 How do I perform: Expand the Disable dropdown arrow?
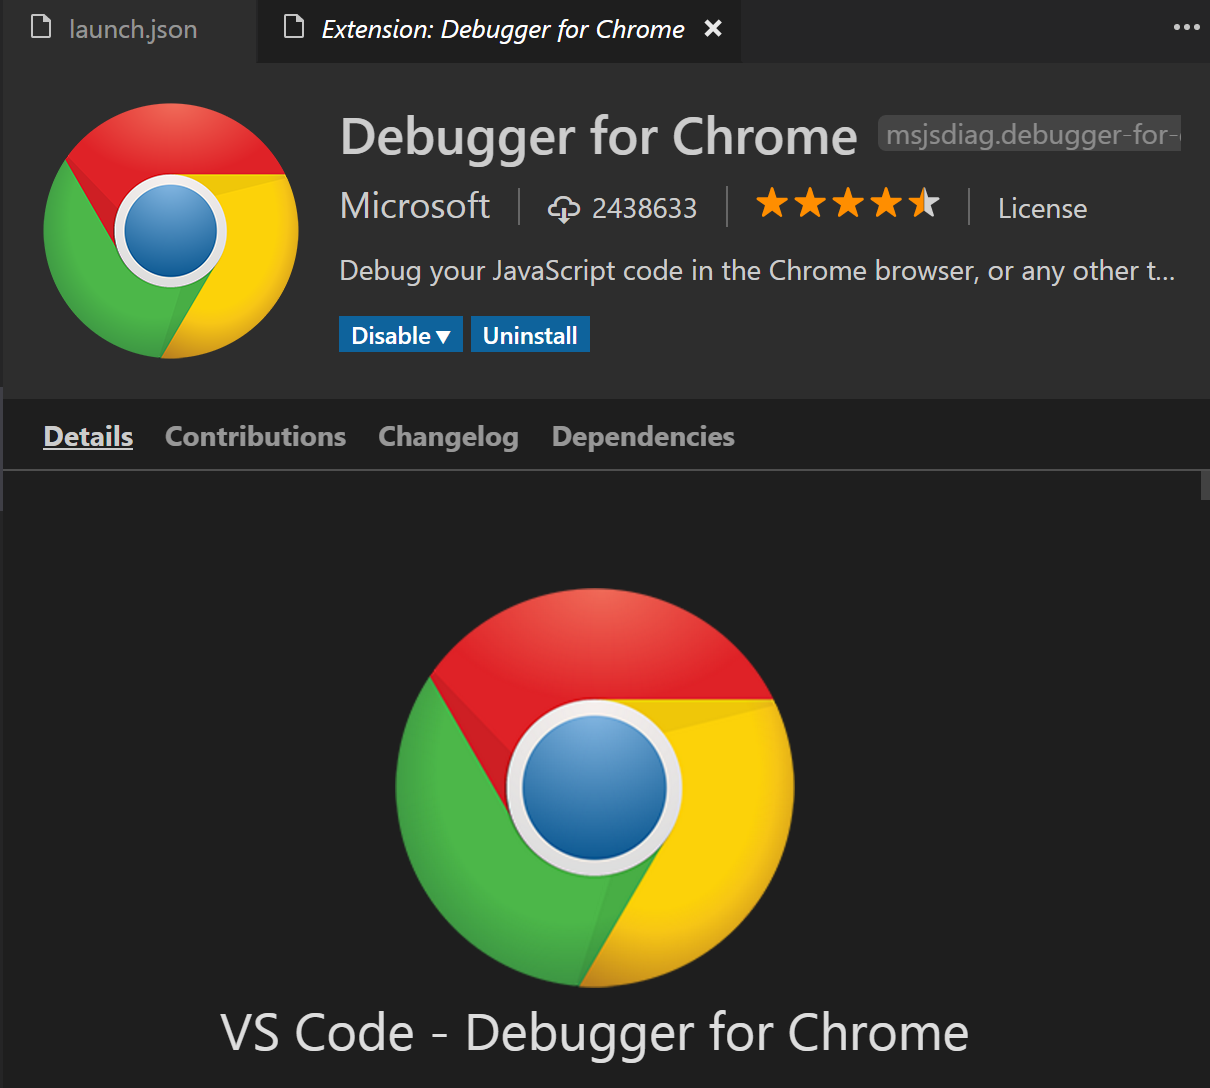444,337
